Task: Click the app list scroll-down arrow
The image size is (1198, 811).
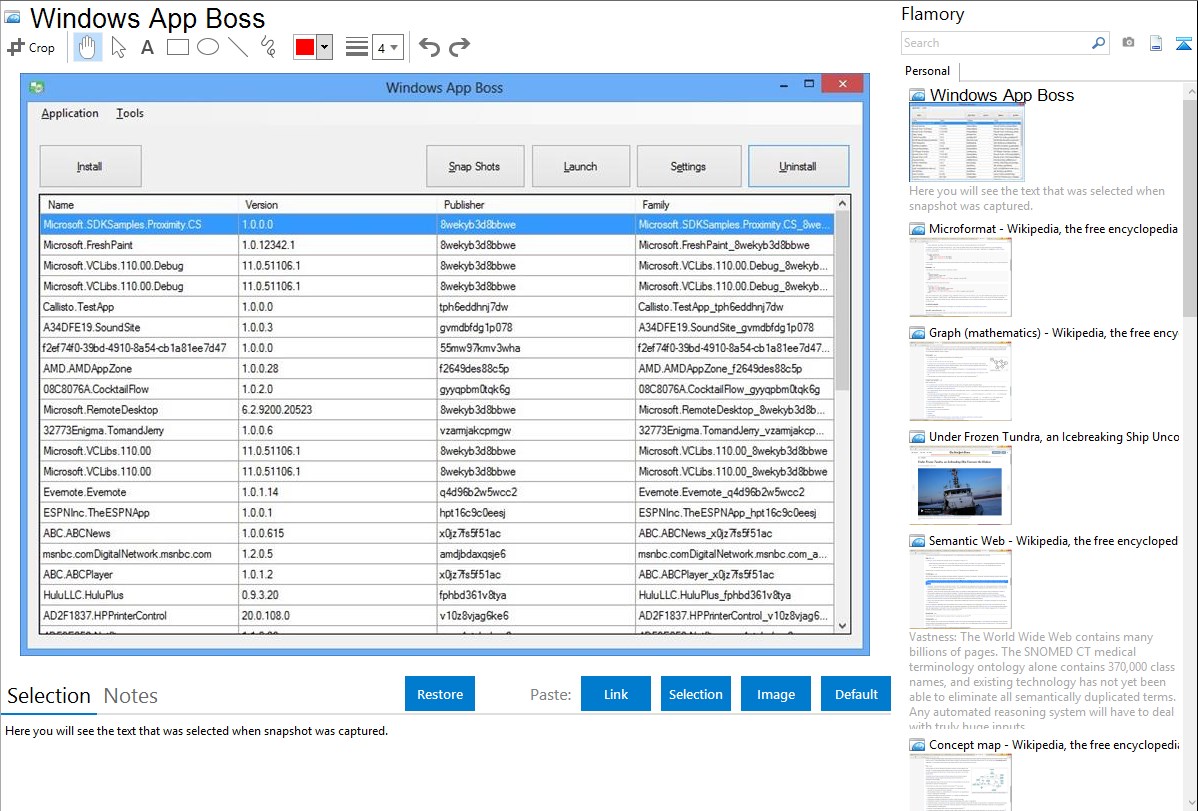Action: click(842, 625)
